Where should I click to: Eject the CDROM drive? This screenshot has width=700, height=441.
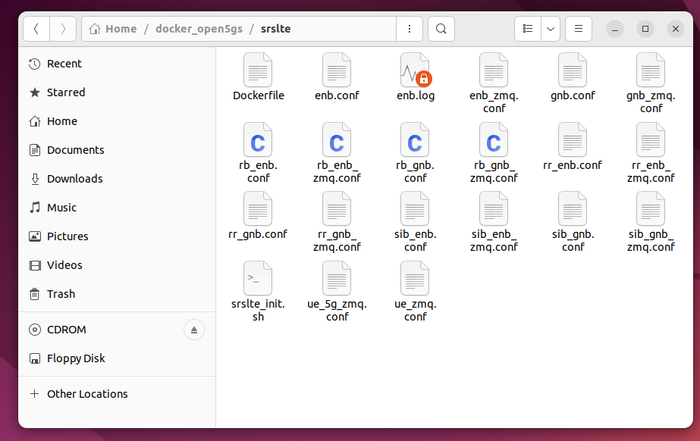click(195, 330)
